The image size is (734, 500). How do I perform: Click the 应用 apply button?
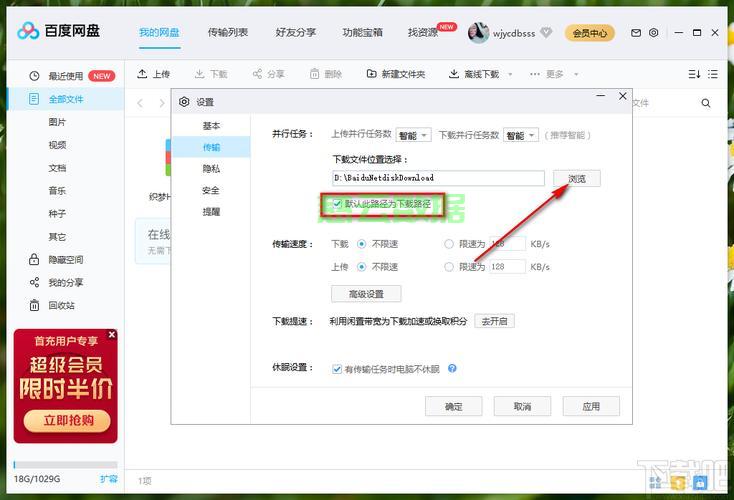click(591, 406)
